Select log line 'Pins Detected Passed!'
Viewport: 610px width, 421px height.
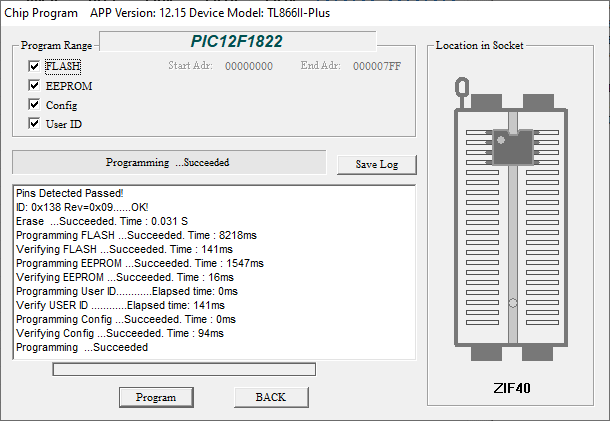pos(70,193)
